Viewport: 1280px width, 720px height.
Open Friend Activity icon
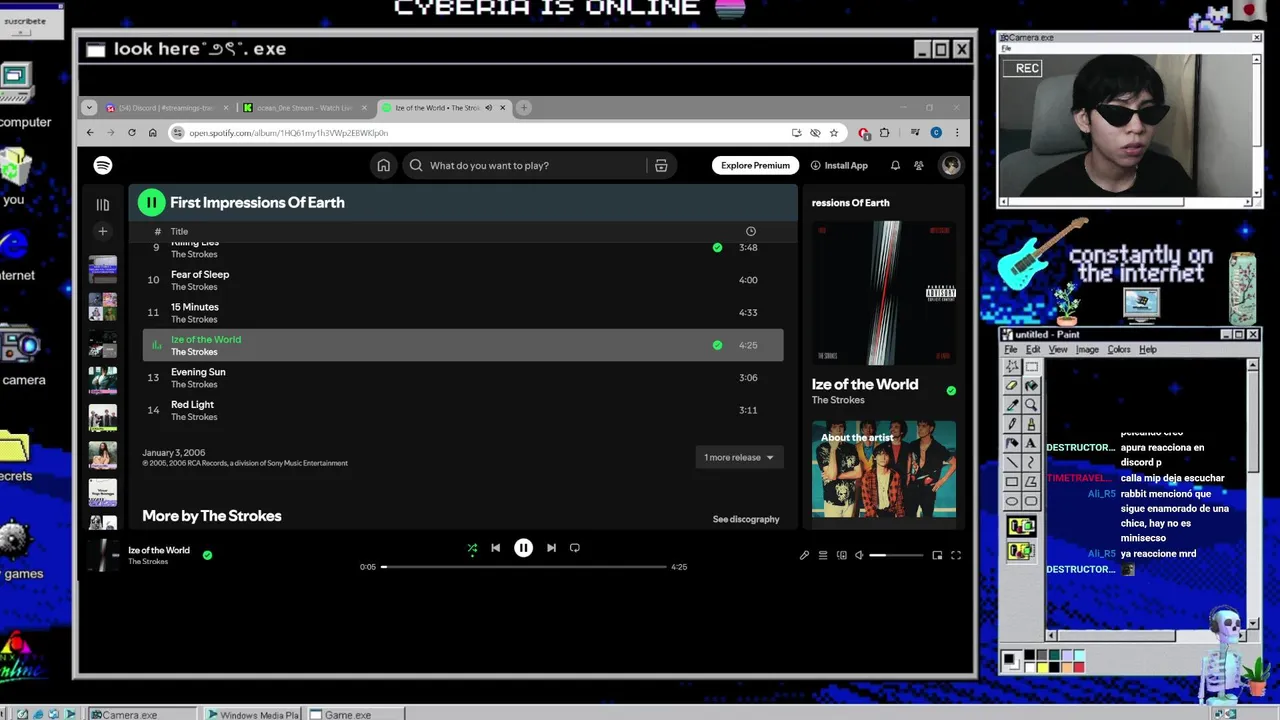(x=918, y=165)
